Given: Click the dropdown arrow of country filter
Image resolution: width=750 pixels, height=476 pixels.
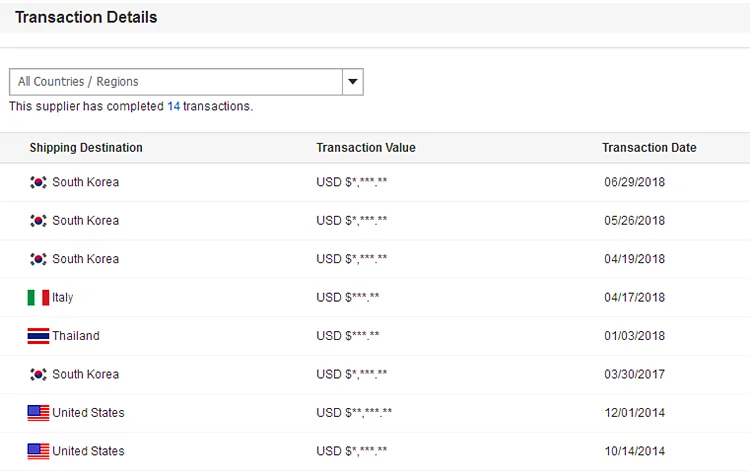Looking at the screenshot, I should click(352, 82).
